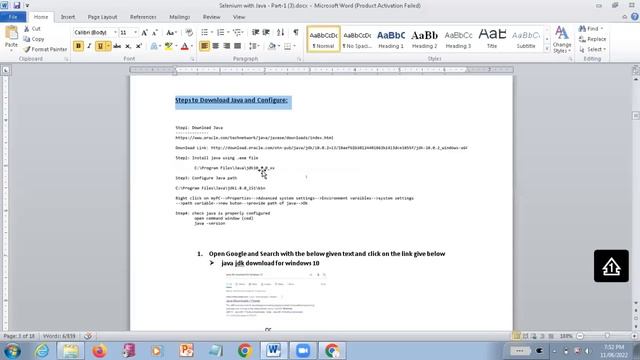This screenshot has width=640, height=360.
Task: Apply the Title style
Action: tap(492, 39)
